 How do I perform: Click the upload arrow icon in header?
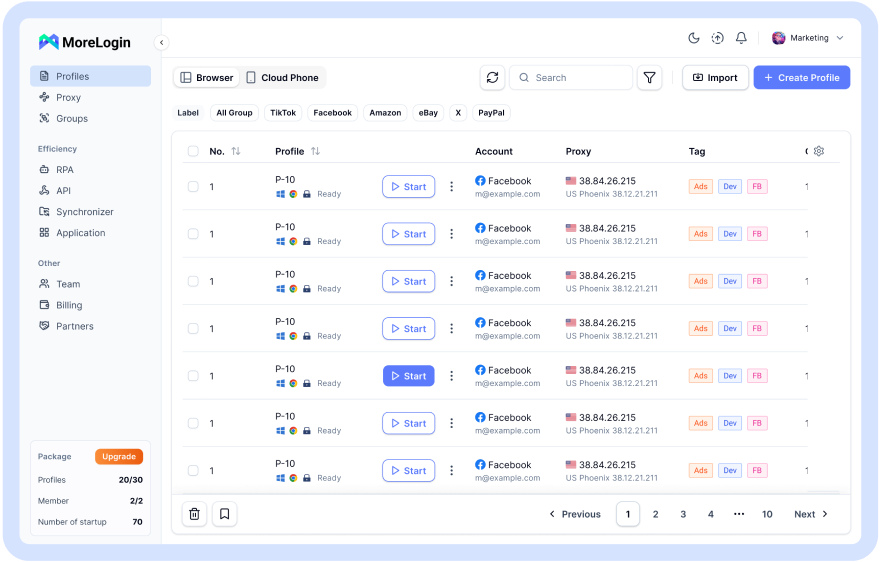717,38
